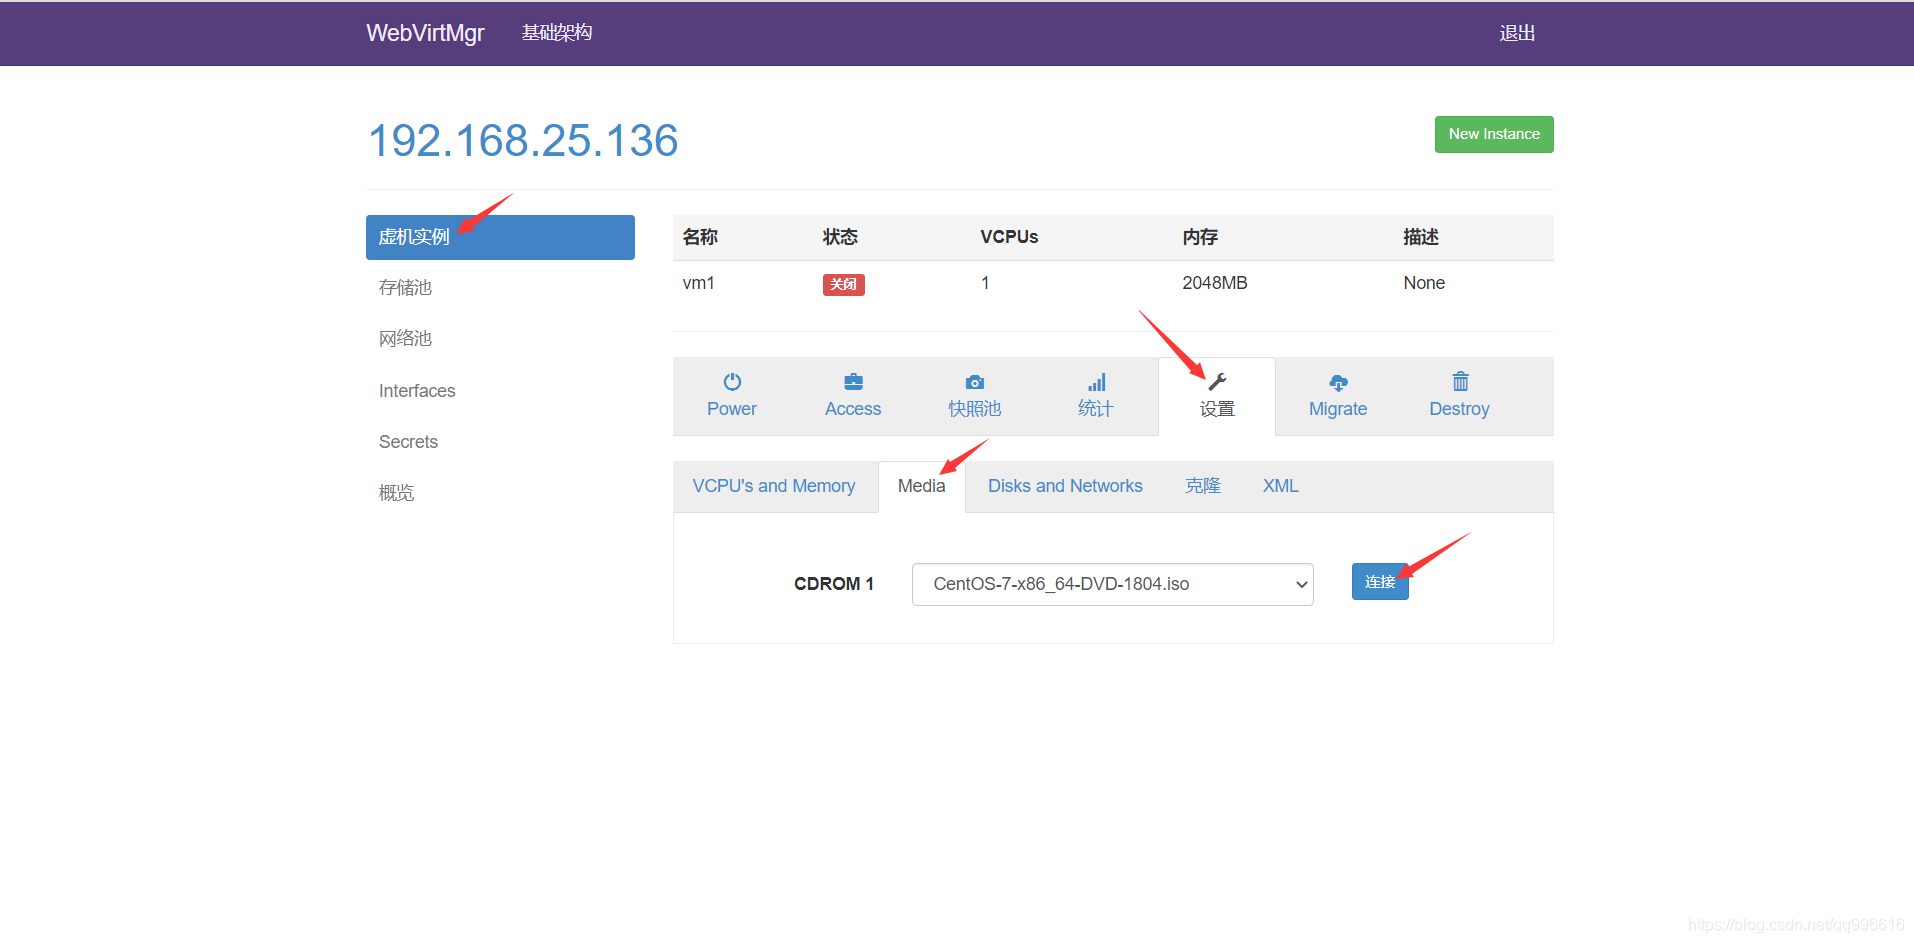Select the settings wrench icon
Image resolution: width=1914 pixels, height=943 pixels.
pyautogui.click(x=1217, y=382)
